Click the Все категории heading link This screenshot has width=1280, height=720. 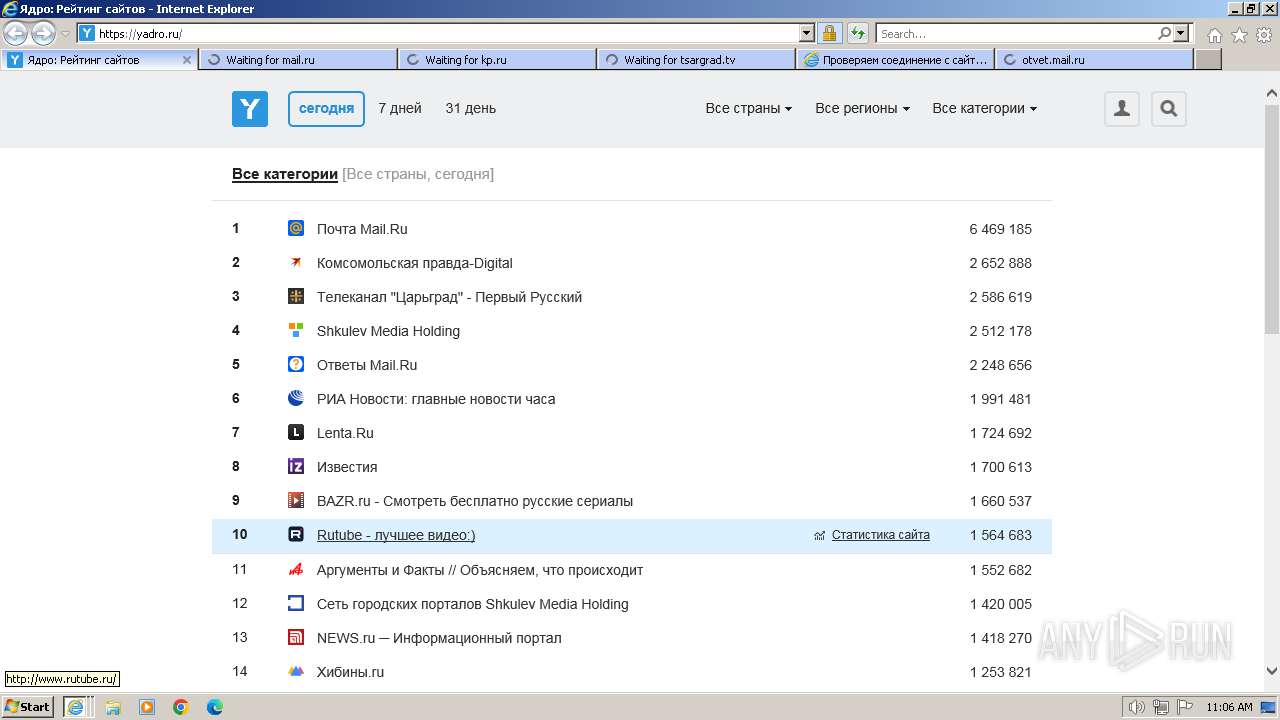285,174
